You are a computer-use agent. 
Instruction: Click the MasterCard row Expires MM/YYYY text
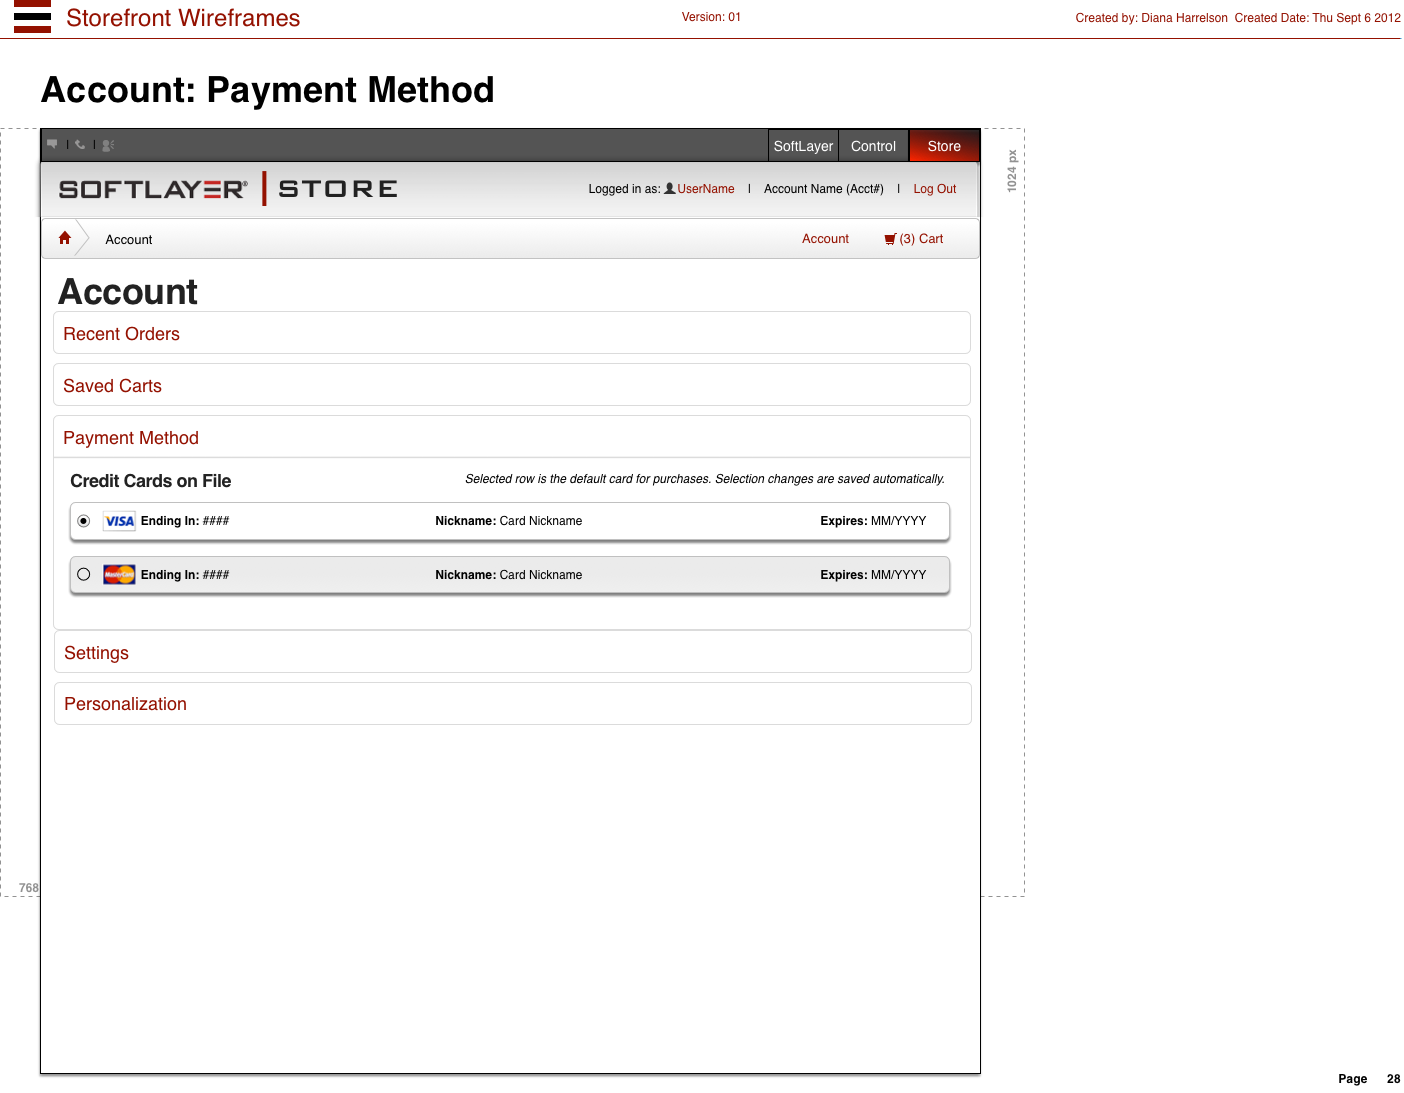coord(873,575)
